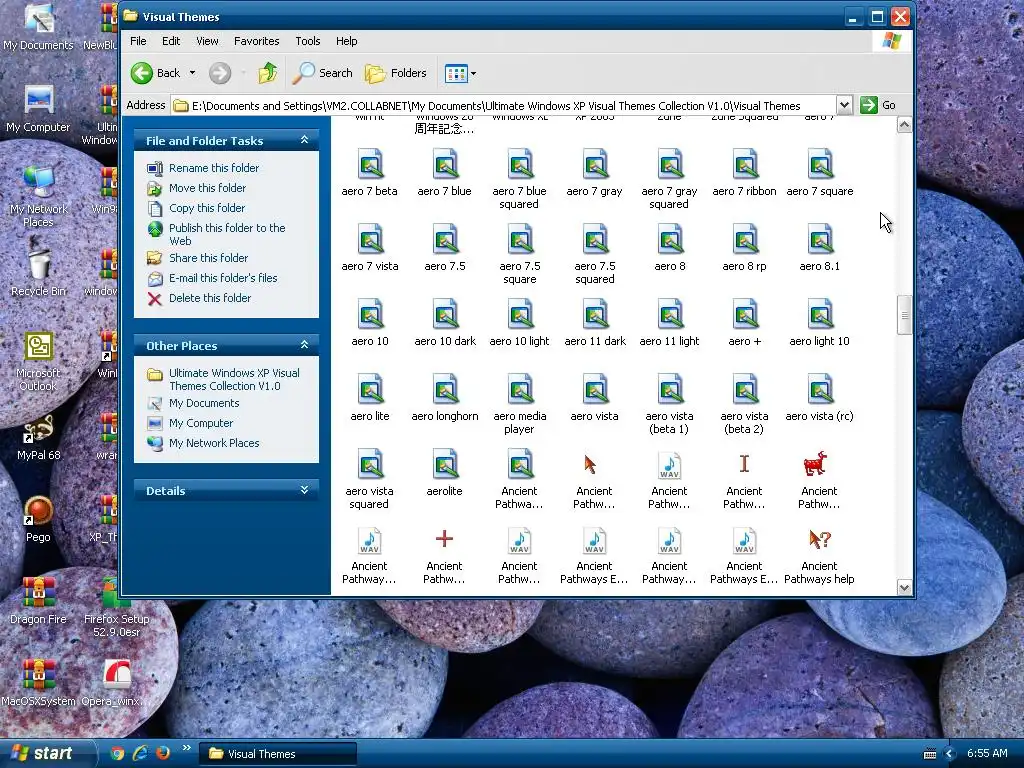Expand the Address bar dropdown
1024x768 pixels.
844,105
